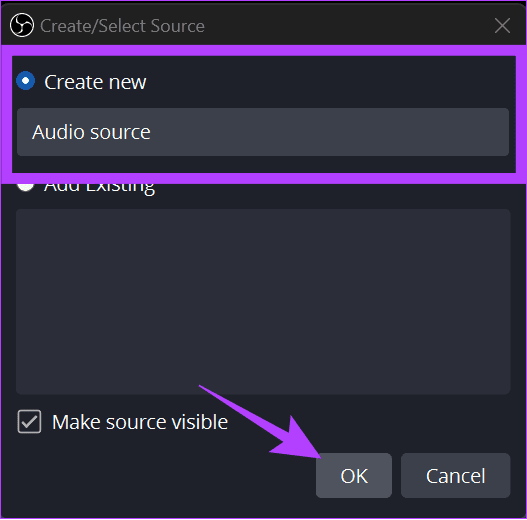This screenshot has height=520, width=527.
Task: Click into the Audio source name field
Action: tap(263, 132)
